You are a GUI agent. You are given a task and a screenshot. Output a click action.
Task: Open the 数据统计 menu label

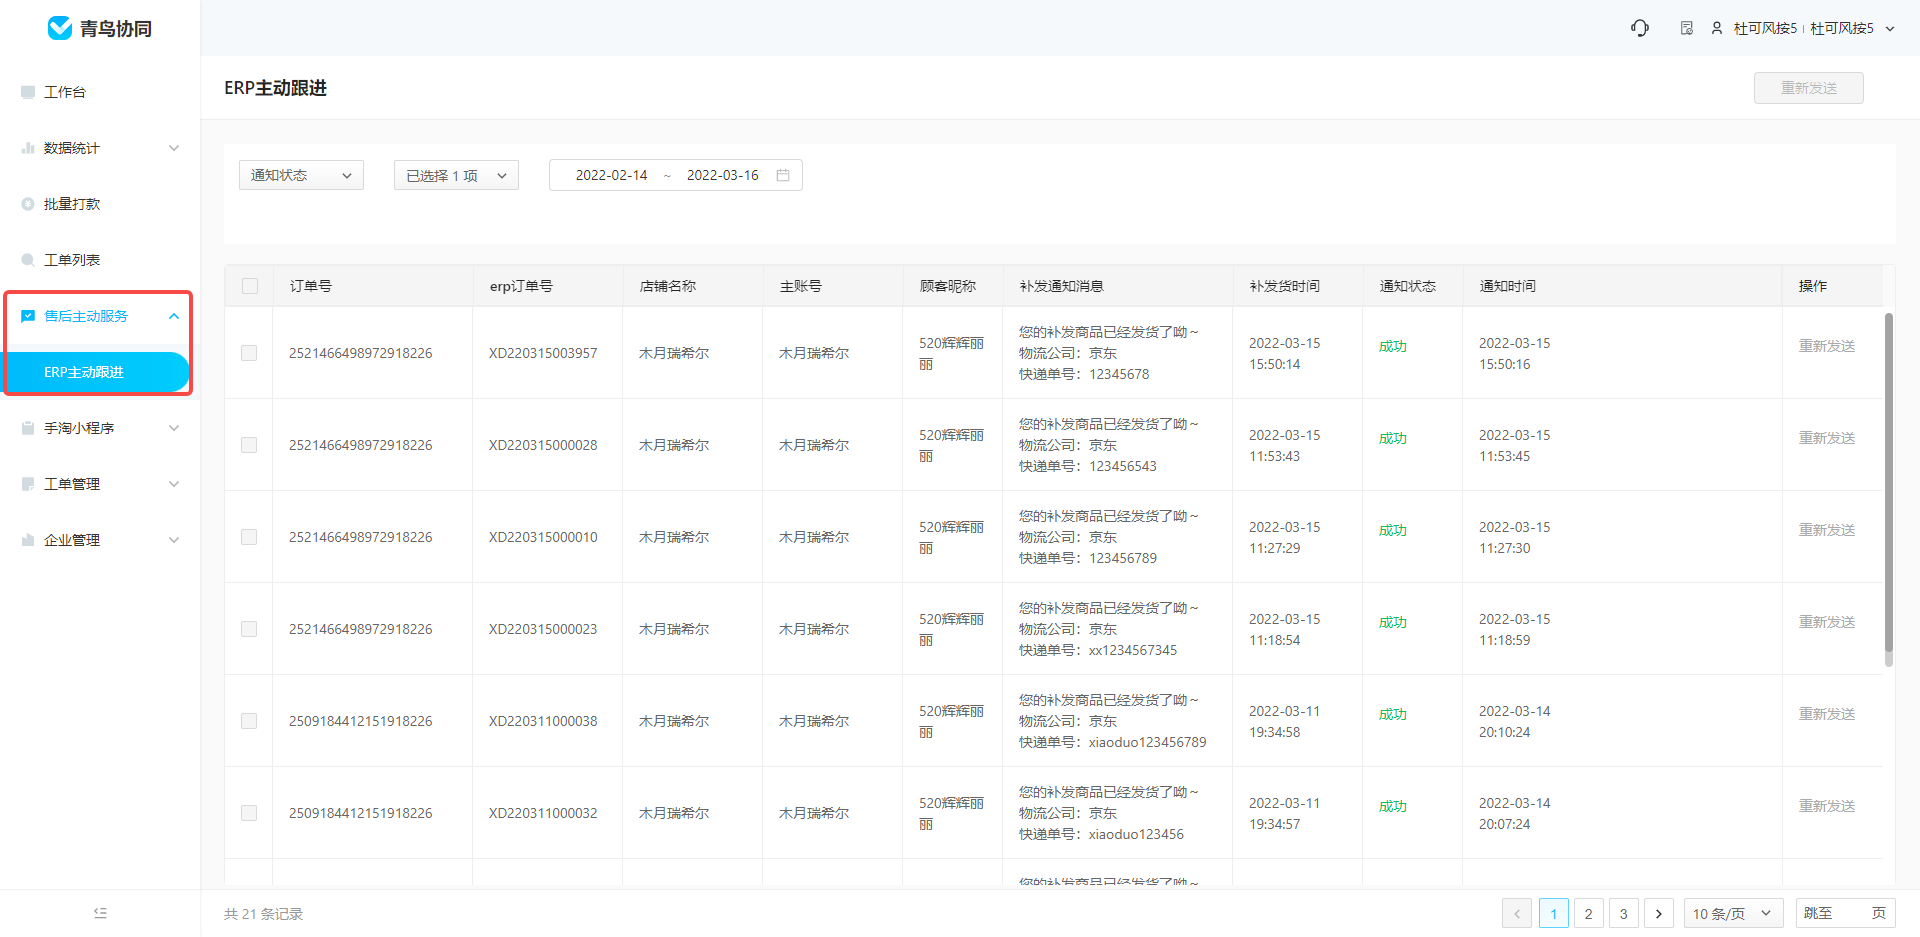pos(72,148)
